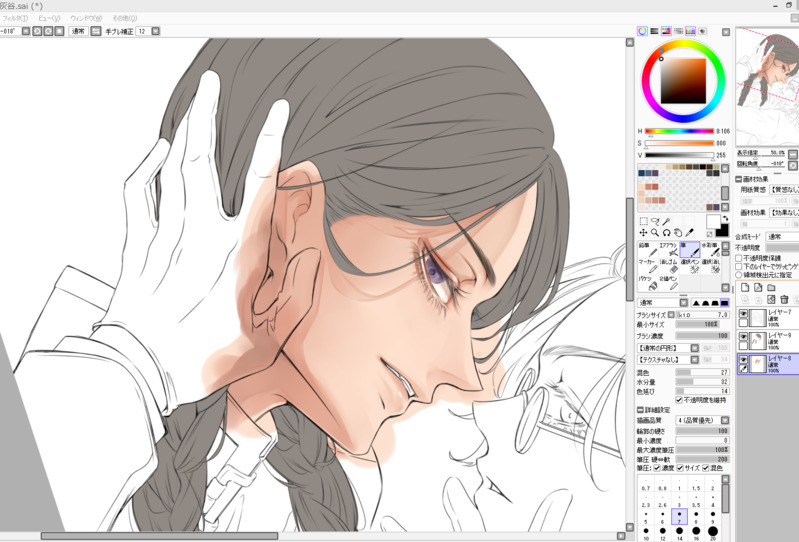Image resolution: width=799 pixels, height=542 pixels.
Task: Toggle the HSV slider panel
Action: [x=666, y=31]
